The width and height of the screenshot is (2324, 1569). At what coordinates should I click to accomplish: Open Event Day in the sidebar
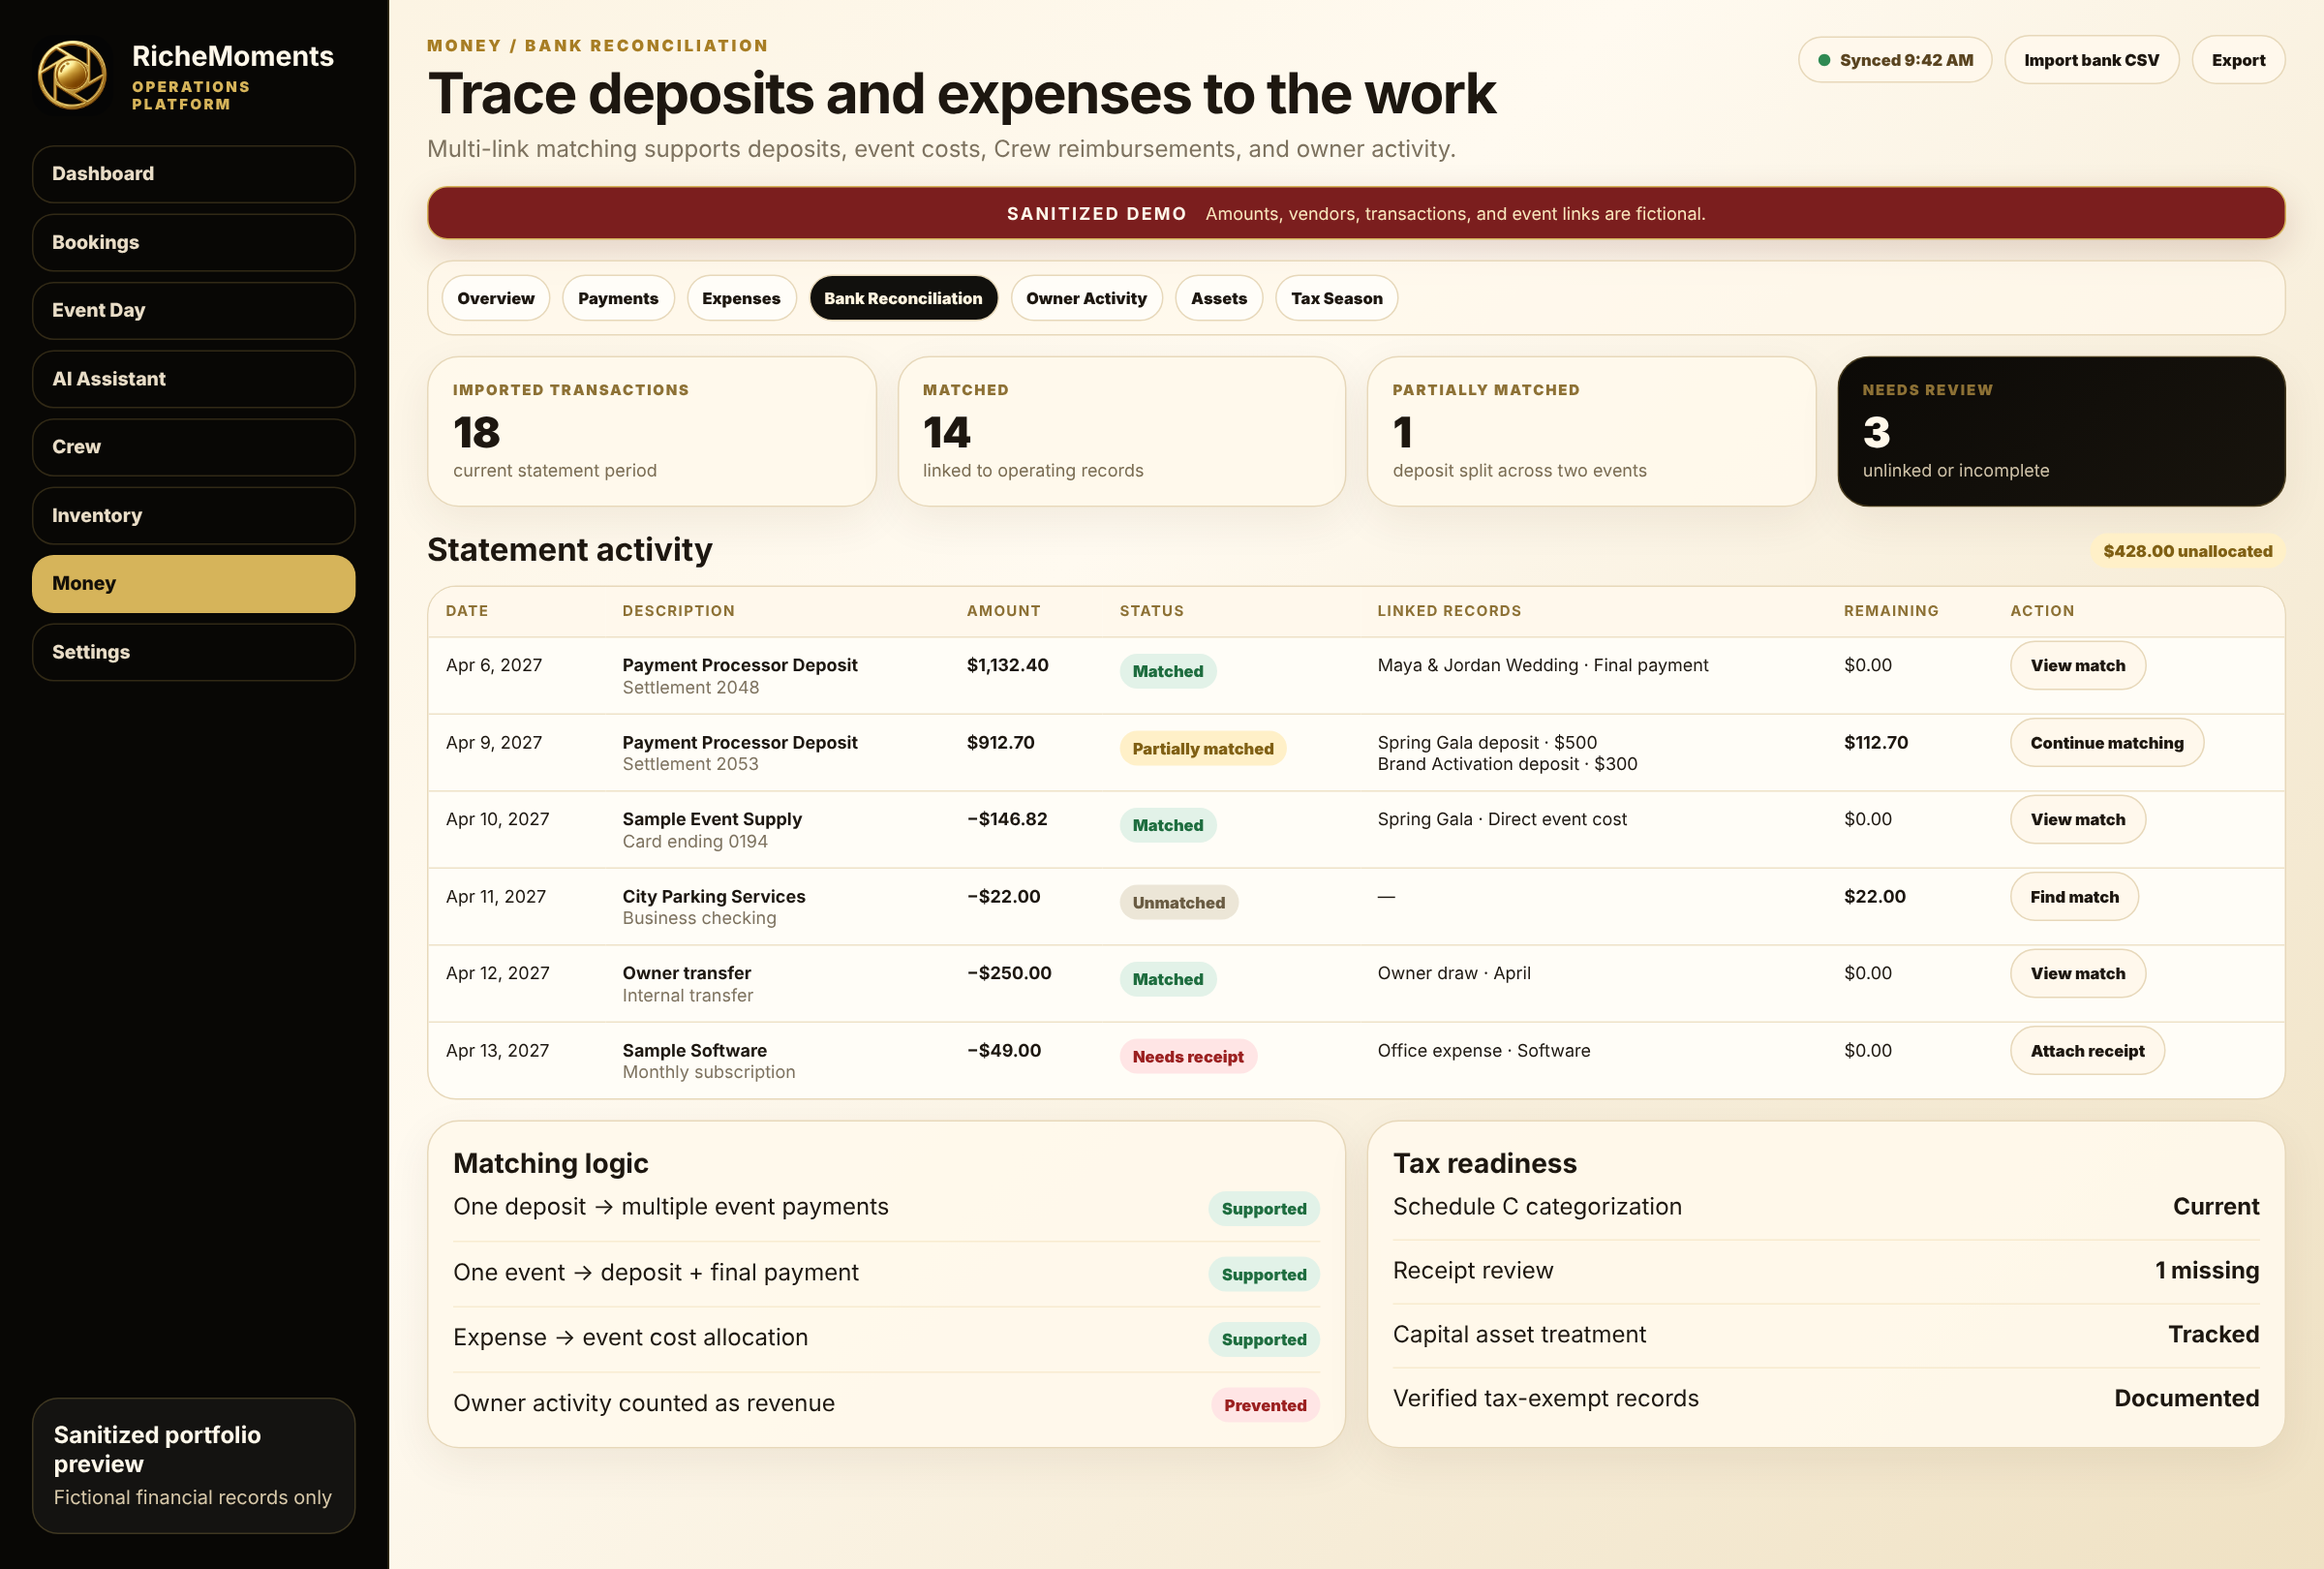coord(193,310)
